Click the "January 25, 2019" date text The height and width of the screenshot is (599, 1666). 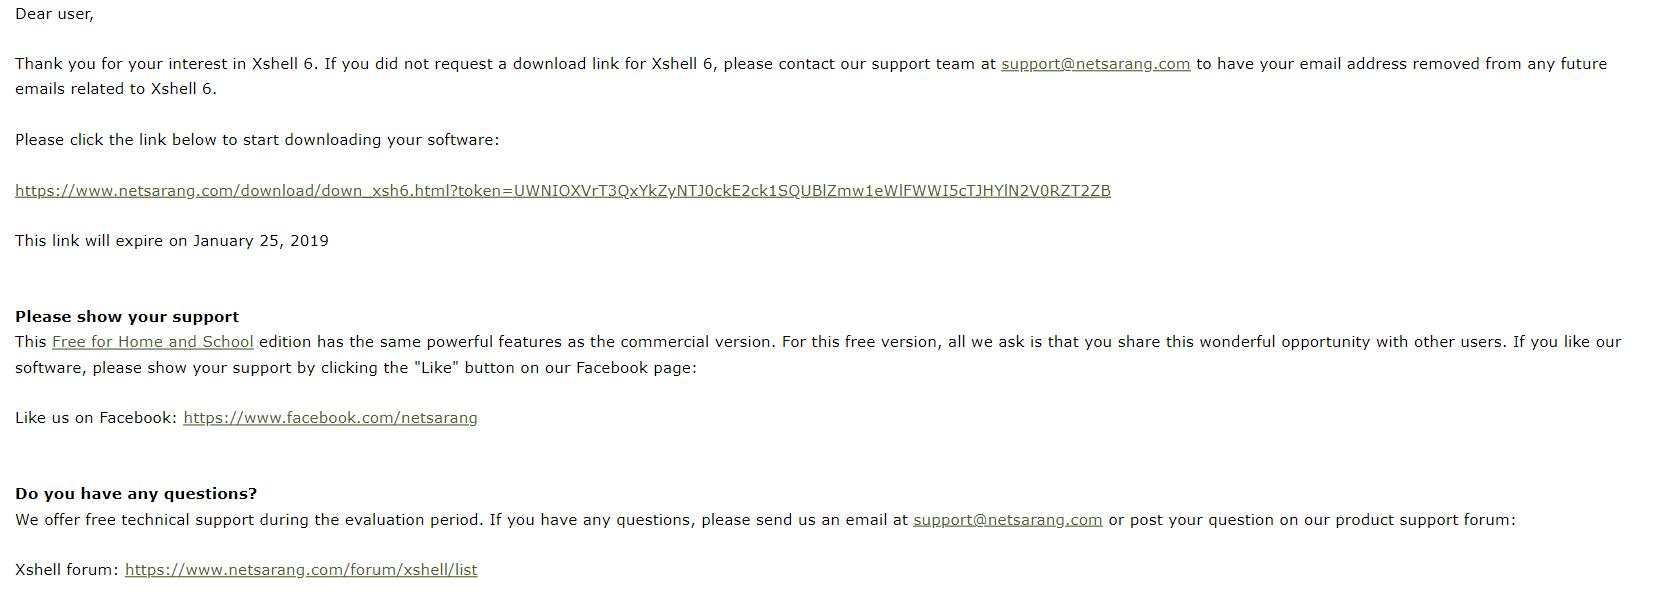[x=260, y=241]
